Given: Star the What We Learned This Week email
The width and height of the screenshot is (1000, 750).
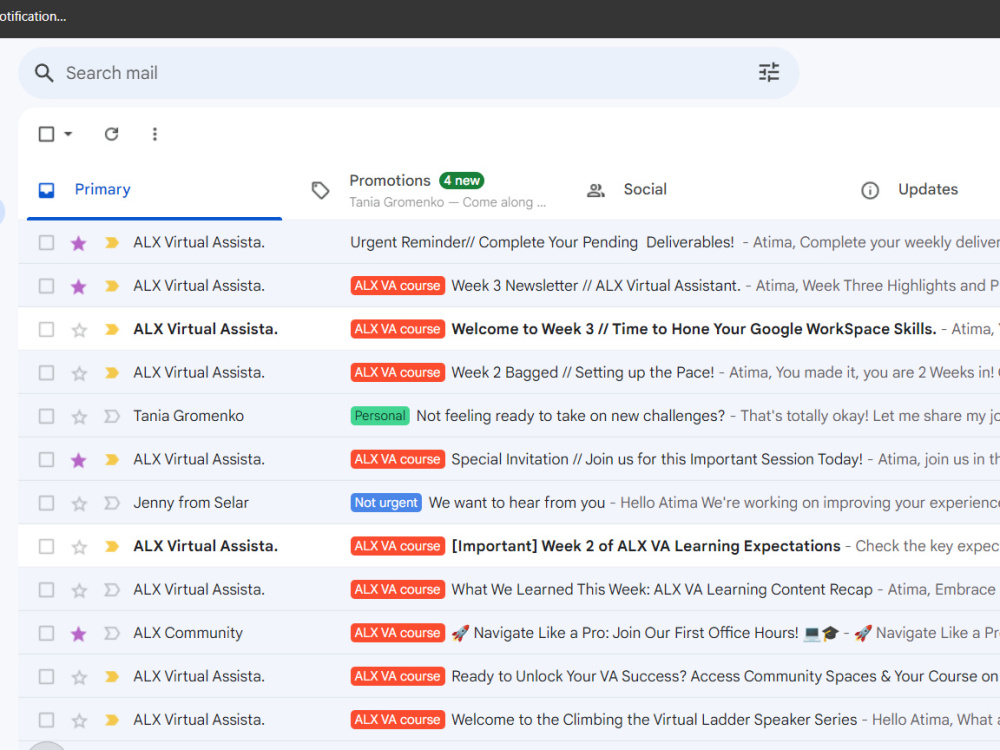Looking at the screenshot, I should click(78, 590).
